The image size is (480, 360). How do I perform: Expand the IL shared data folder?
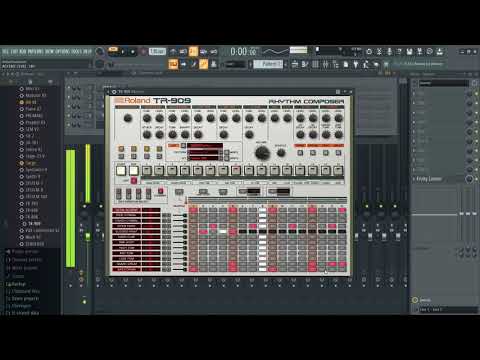22,313
